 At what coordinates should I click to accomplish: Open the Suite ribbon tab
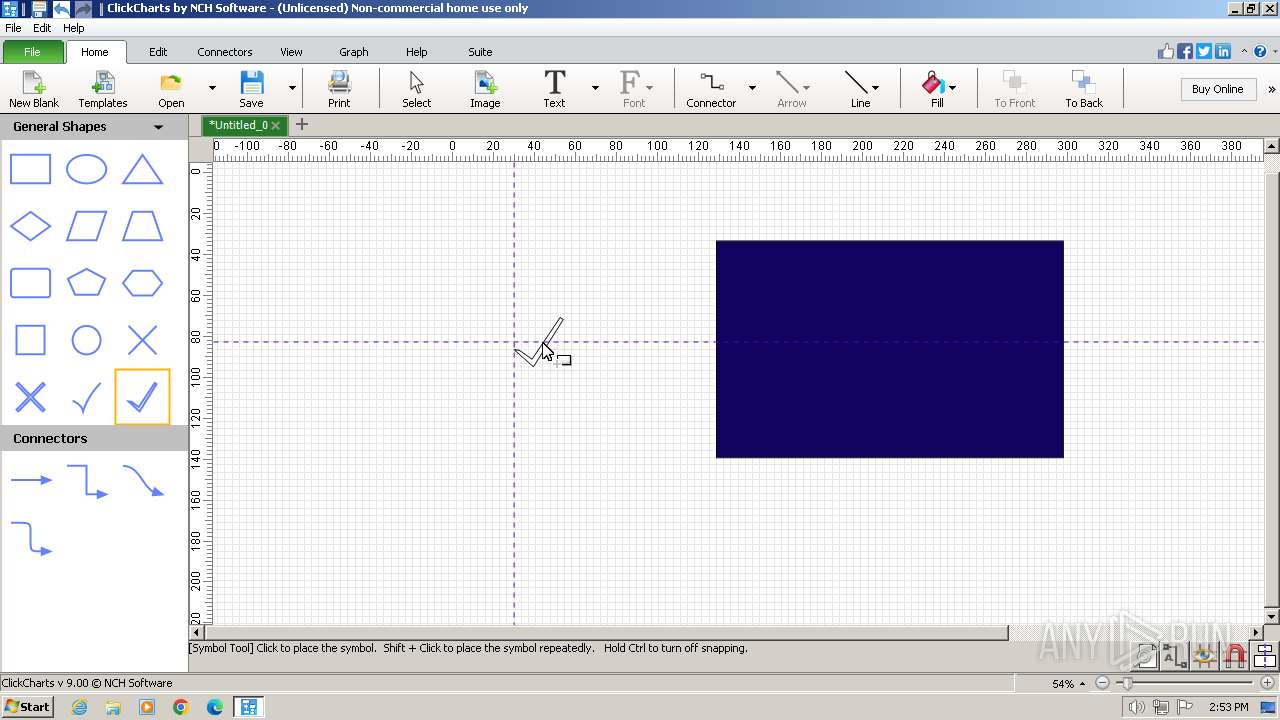480,52
